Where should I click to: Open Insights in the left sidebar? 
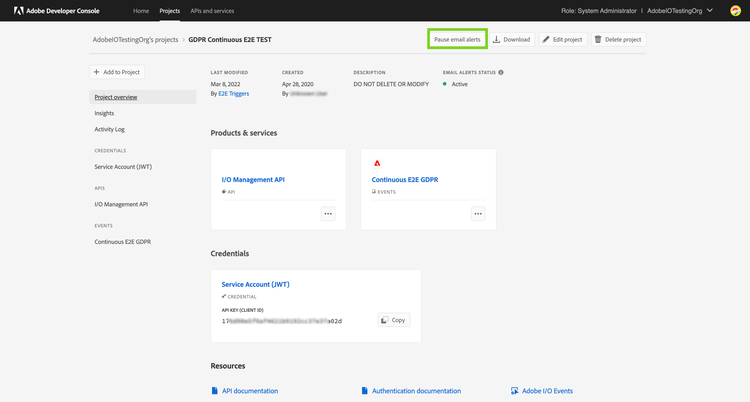pyautogui.click(x=104, y=113)
